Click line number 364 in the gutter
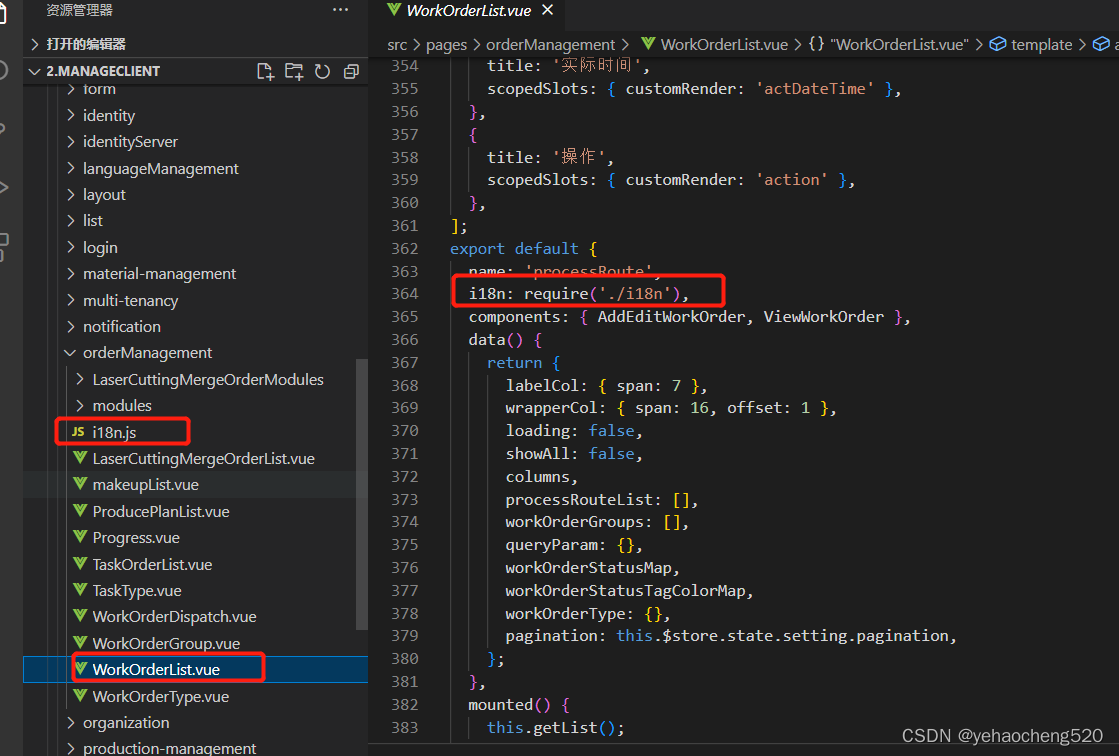The width and height of the screenshot is (1119, 756). click(405, 293)
